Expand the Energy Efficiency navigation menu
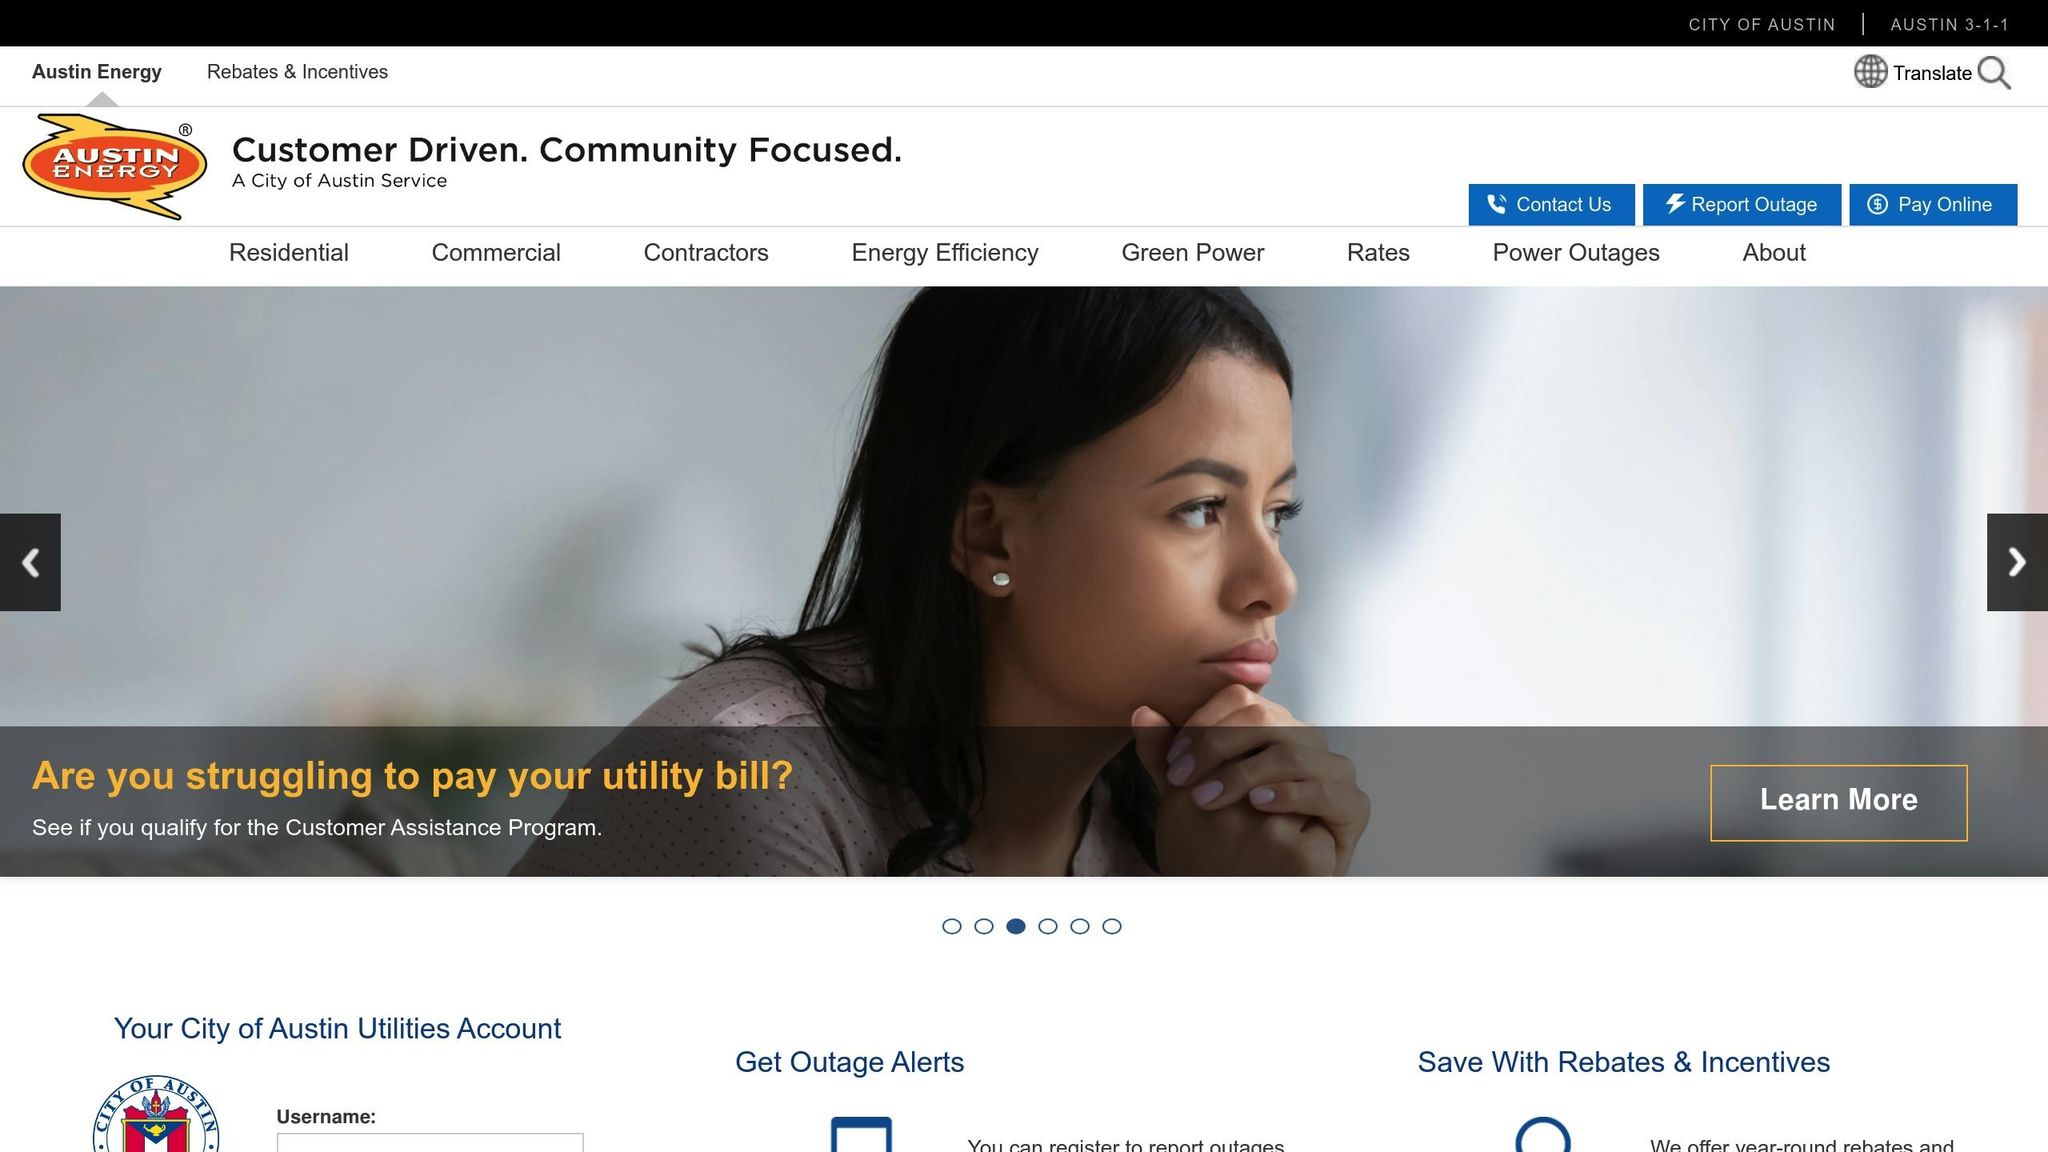 [x=945, y=253]
